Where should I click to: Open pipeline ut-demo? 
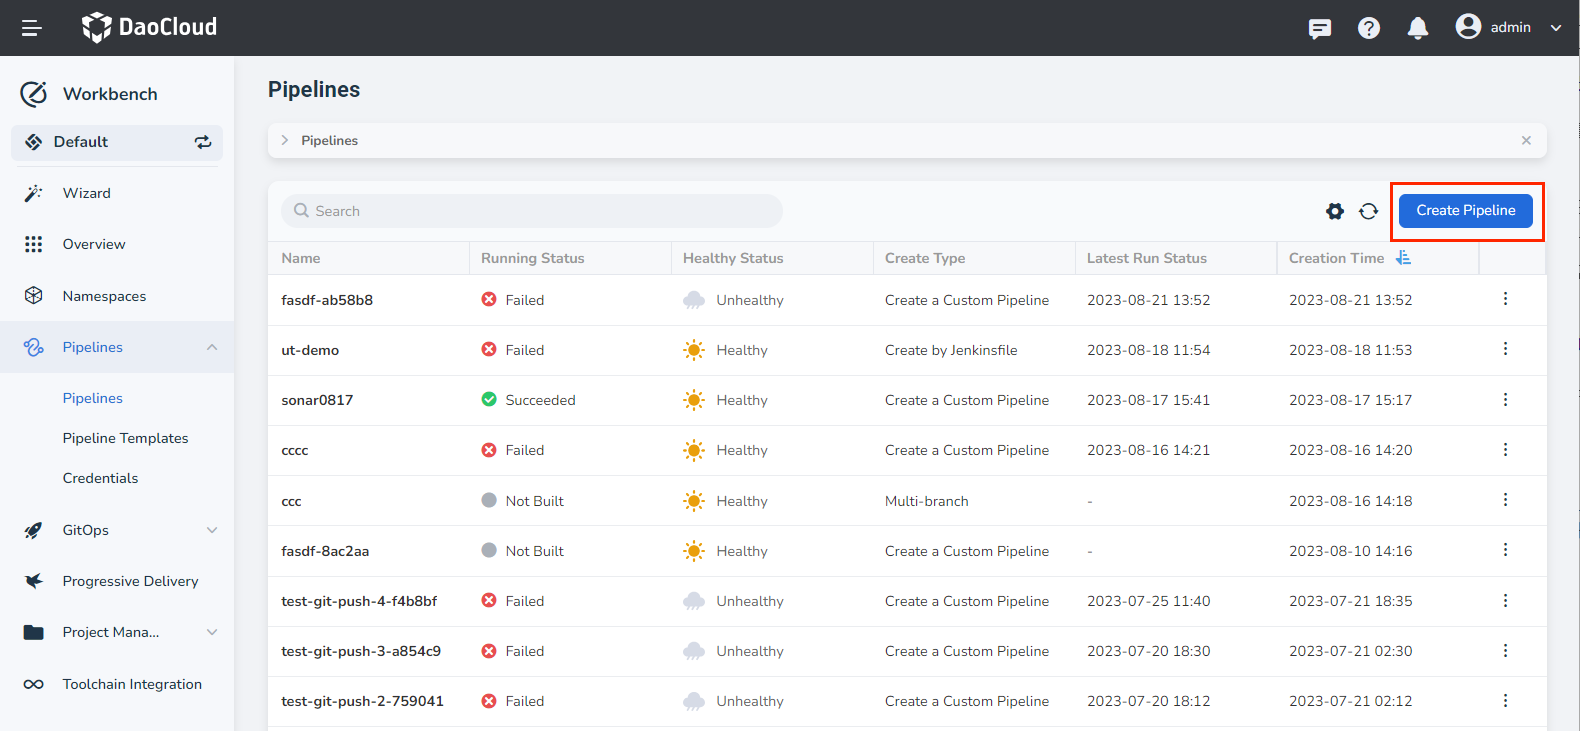click(x=310, y=350)
